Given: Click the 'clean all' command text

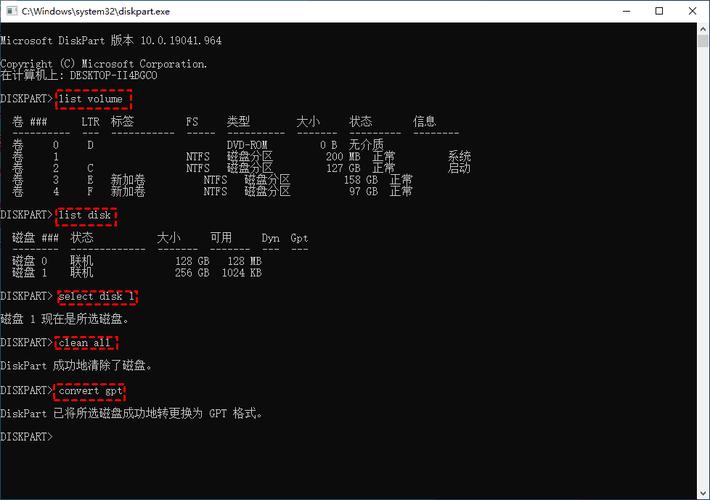Looking at the screenshot, I should 85,343.
